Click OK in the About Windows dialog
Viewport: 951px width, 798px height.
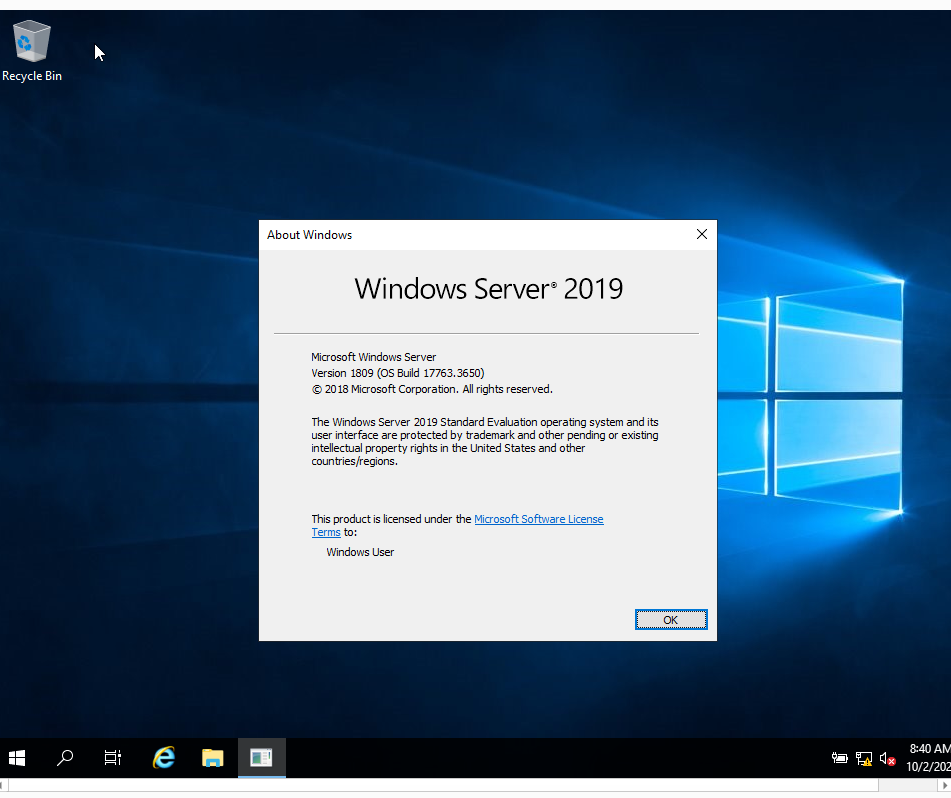(x=671, y=620)
